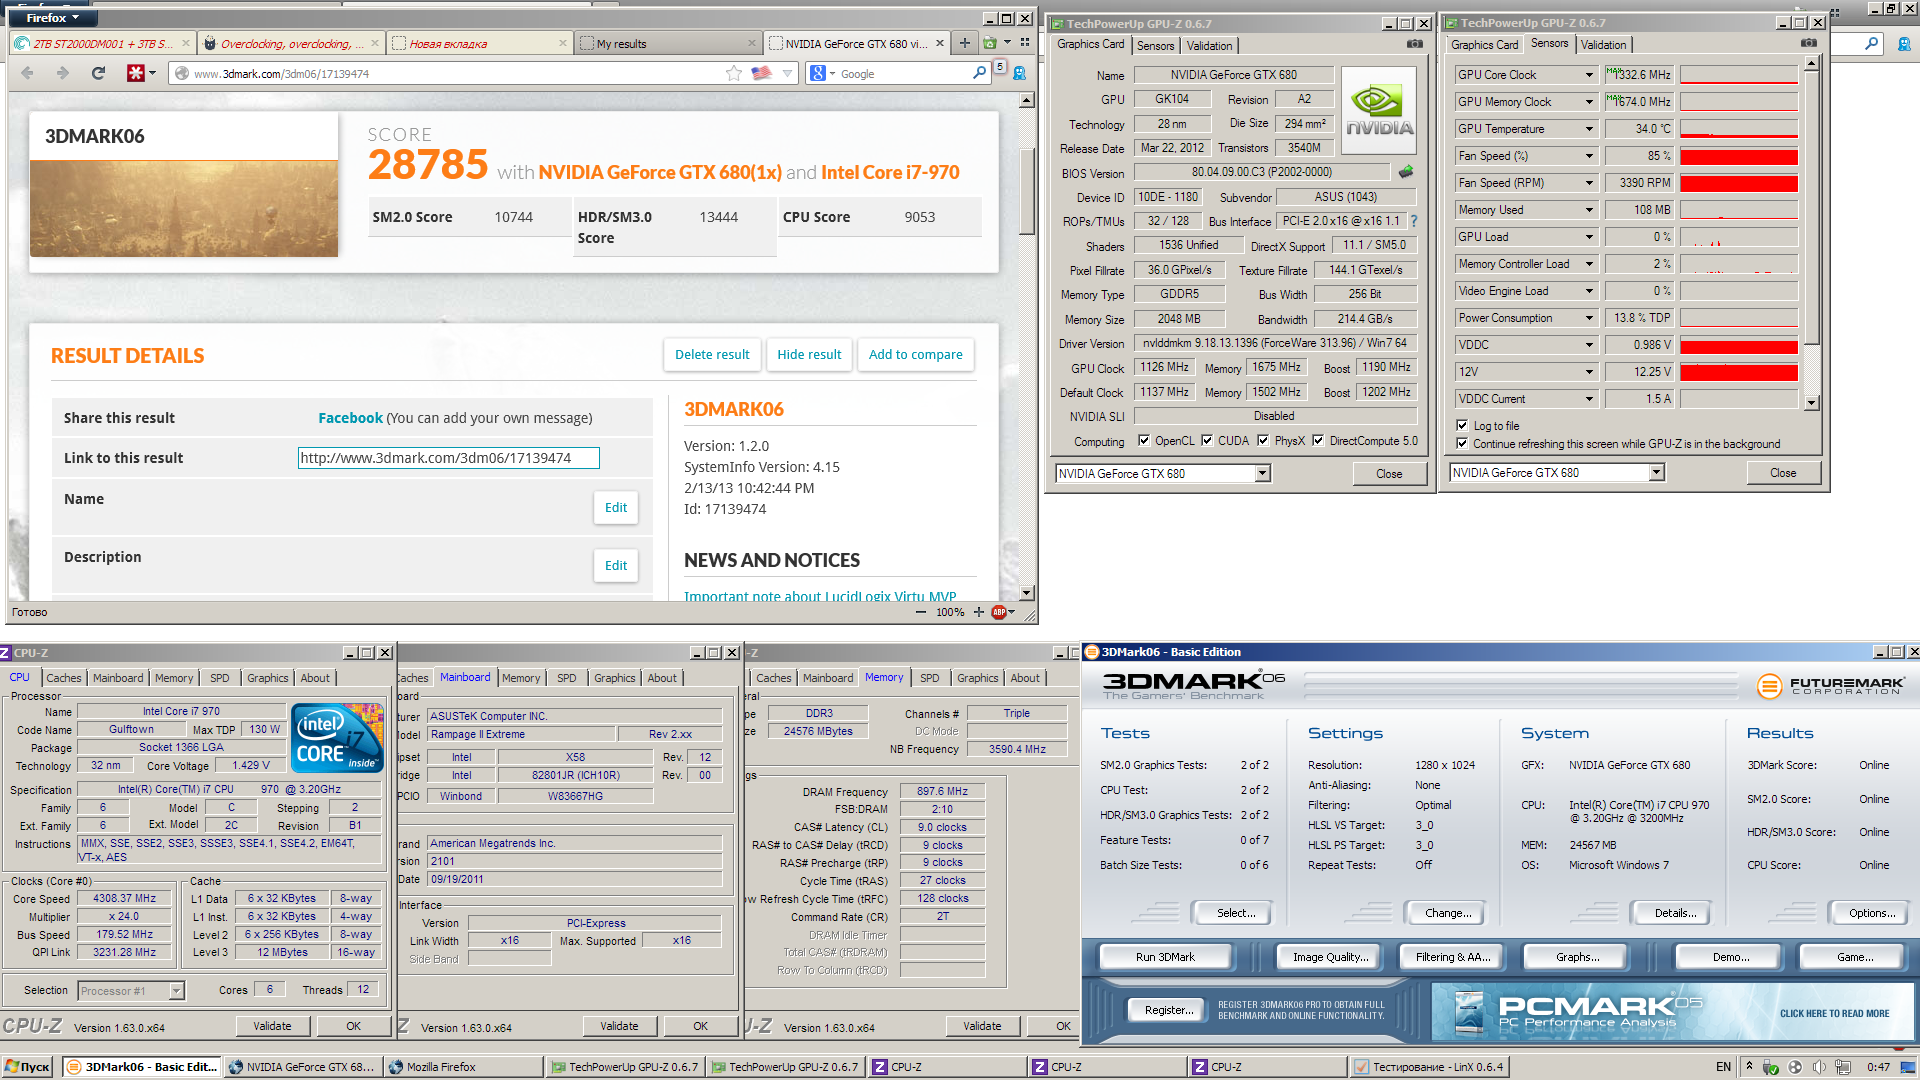Viewport: 1920px width, 1080px height.
Task: Click the Firefox back arrow button
Action: (27, 73)
